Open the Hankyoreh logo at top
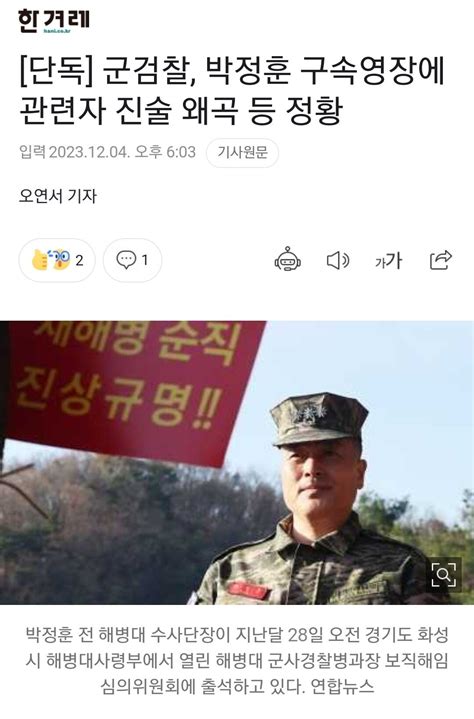Viewport: 474px width, 719px height. pos(54,21)
